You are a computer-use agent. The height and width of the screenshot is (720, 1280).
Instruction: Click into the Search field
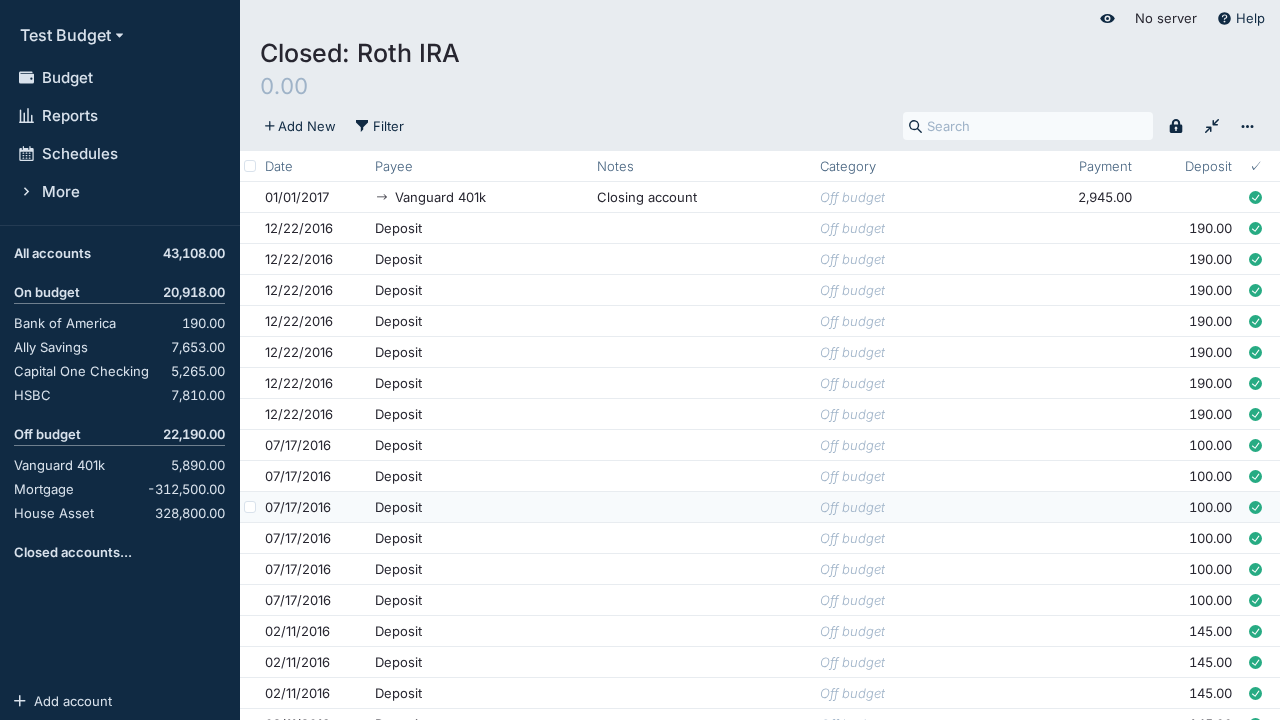coord(1035,126)
